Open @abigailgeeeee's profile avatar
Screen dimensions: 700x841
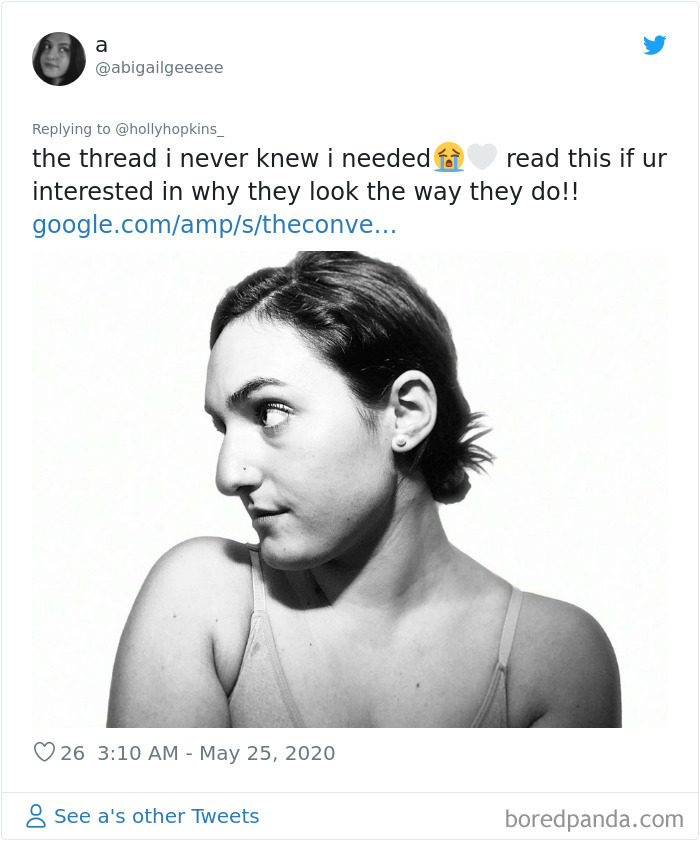tap(59, 58)
